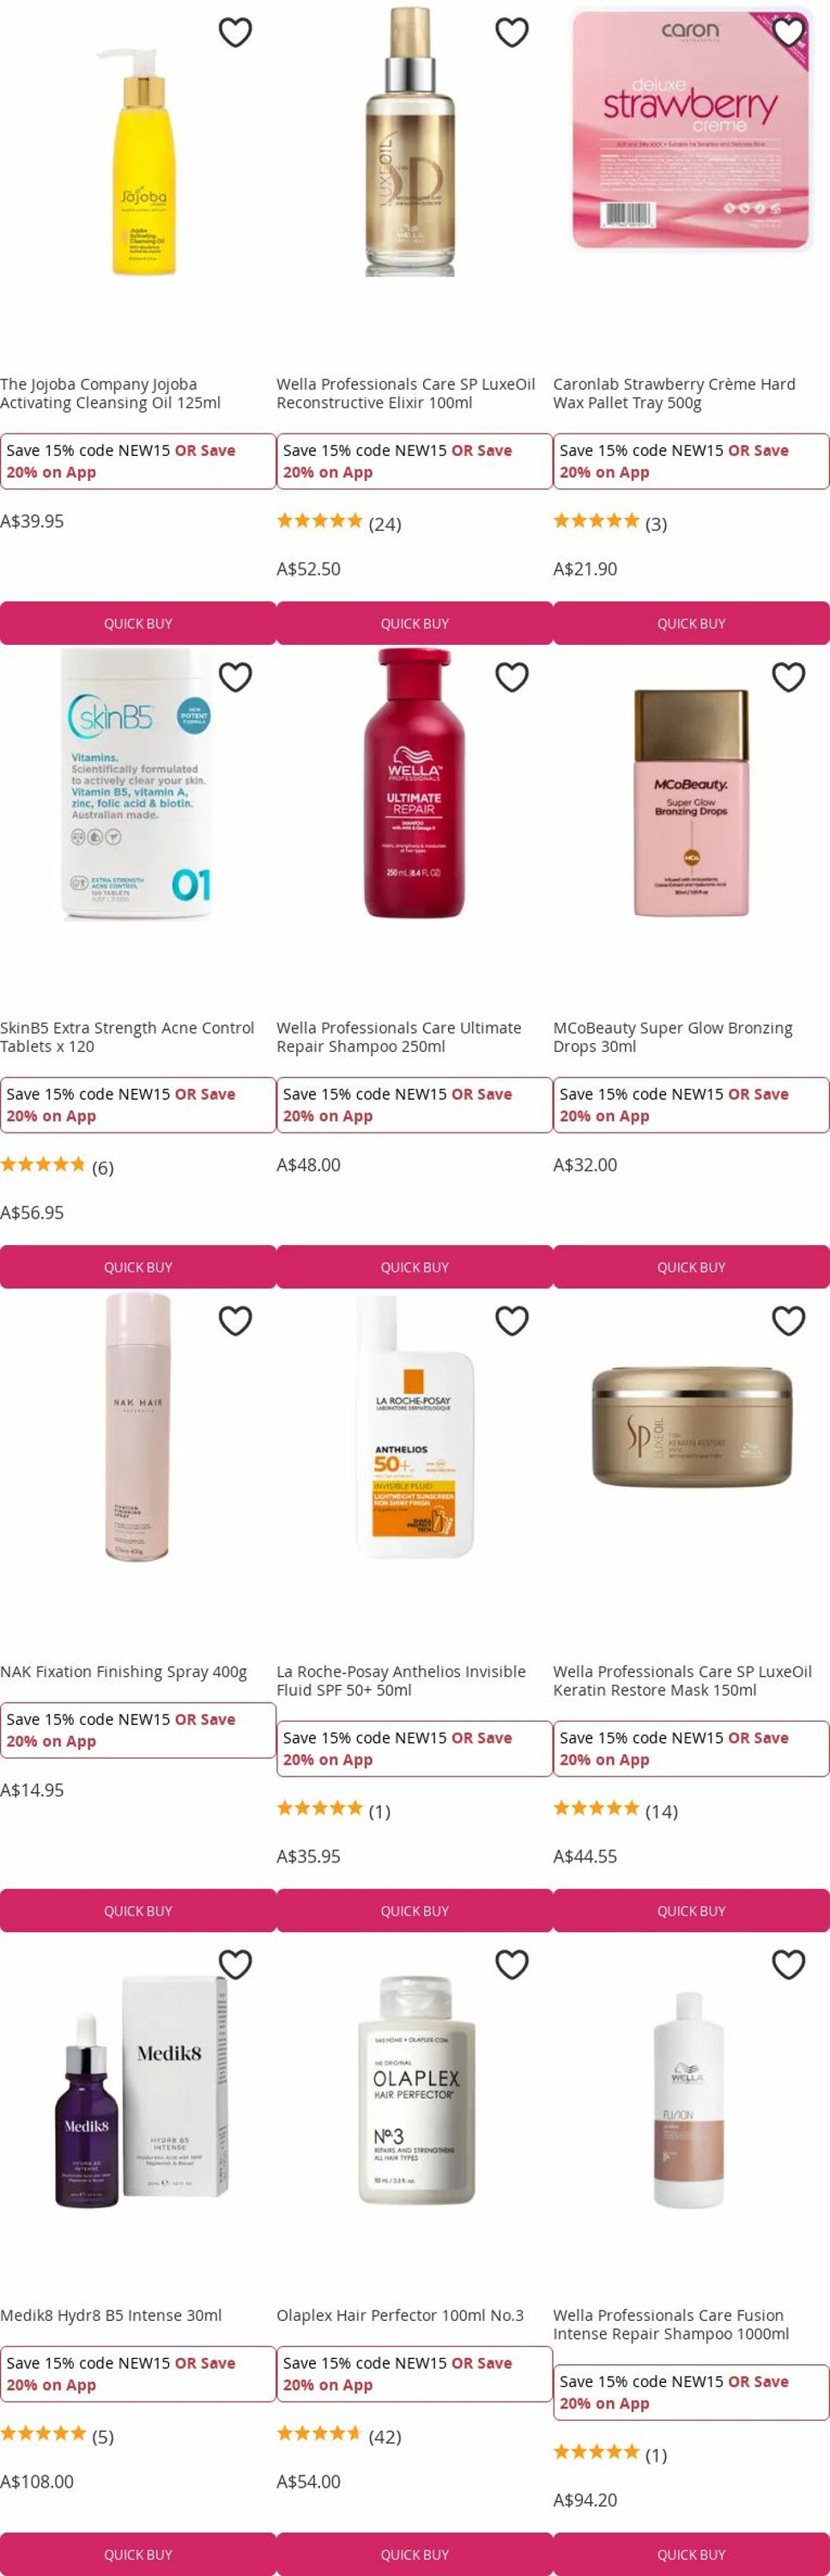
Task: Favorite La Roche-Posay Anthelios sunscreen
Action: [512, 1321]
